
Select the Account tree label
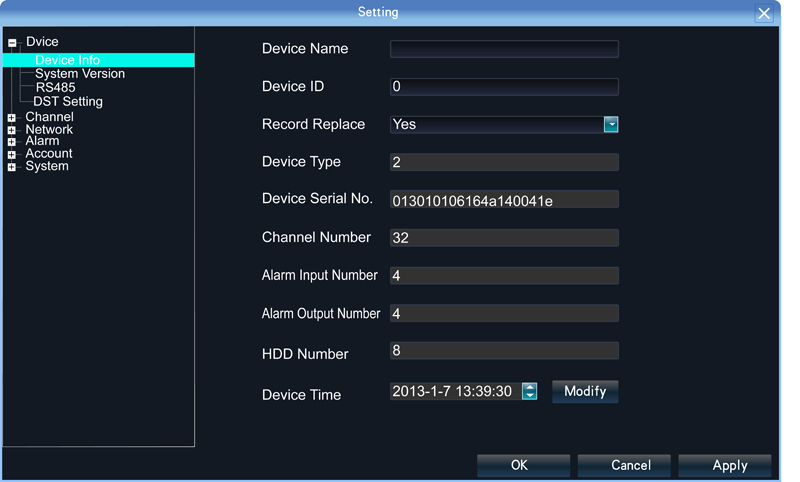[49, 154]
